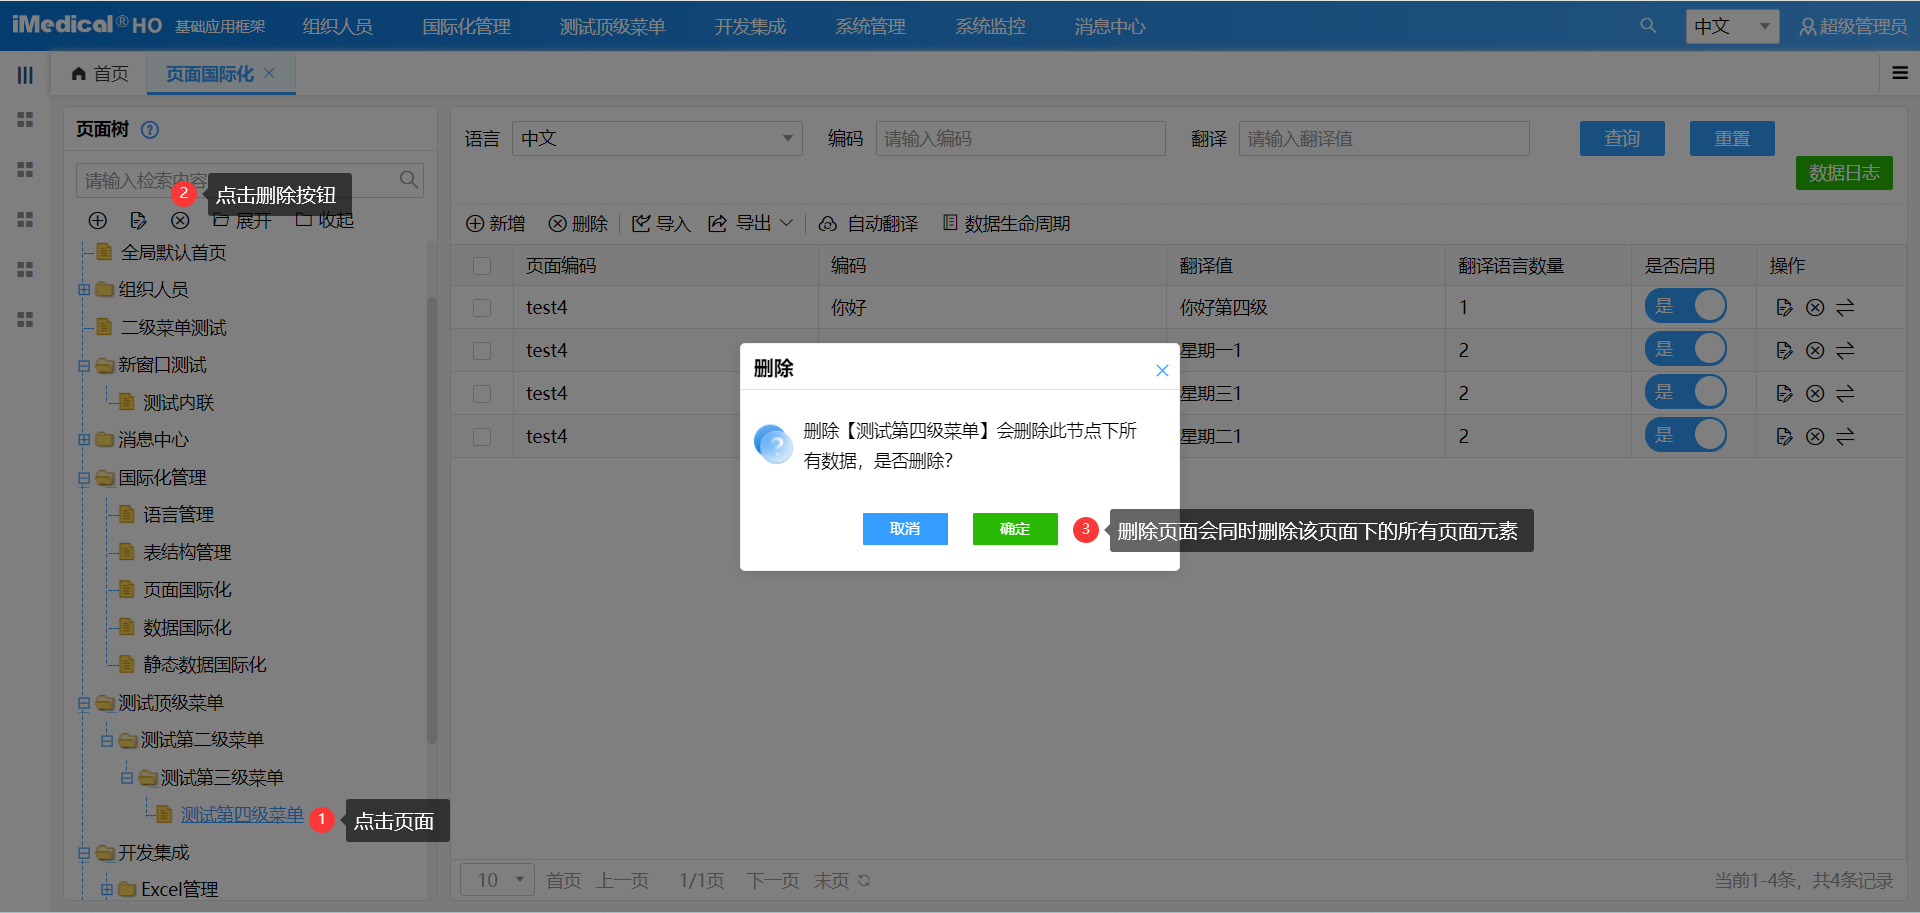Toggle 是否启用 switch in 星期三1 row
This screenshot has width=1920, height=913.
click(x=1686, y=392)
